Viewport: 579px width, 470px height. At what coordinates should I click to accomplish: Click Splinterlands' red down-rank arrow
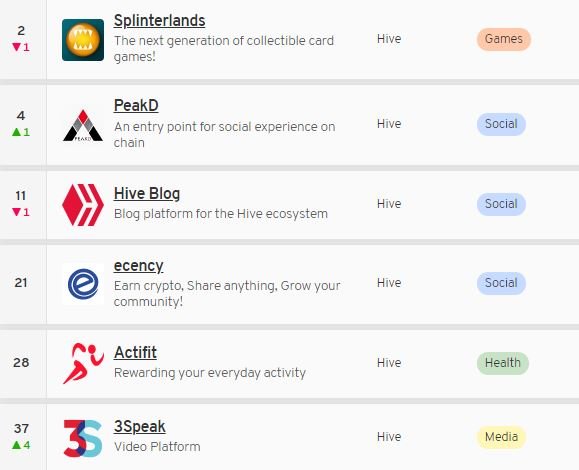click(16, 47)
